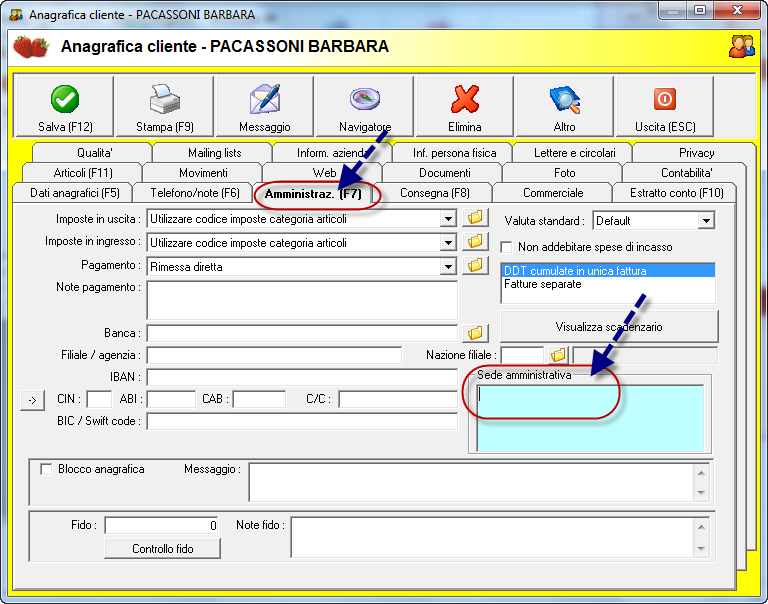Check Non addebitare spese di incasso

[x=506, y=247]
